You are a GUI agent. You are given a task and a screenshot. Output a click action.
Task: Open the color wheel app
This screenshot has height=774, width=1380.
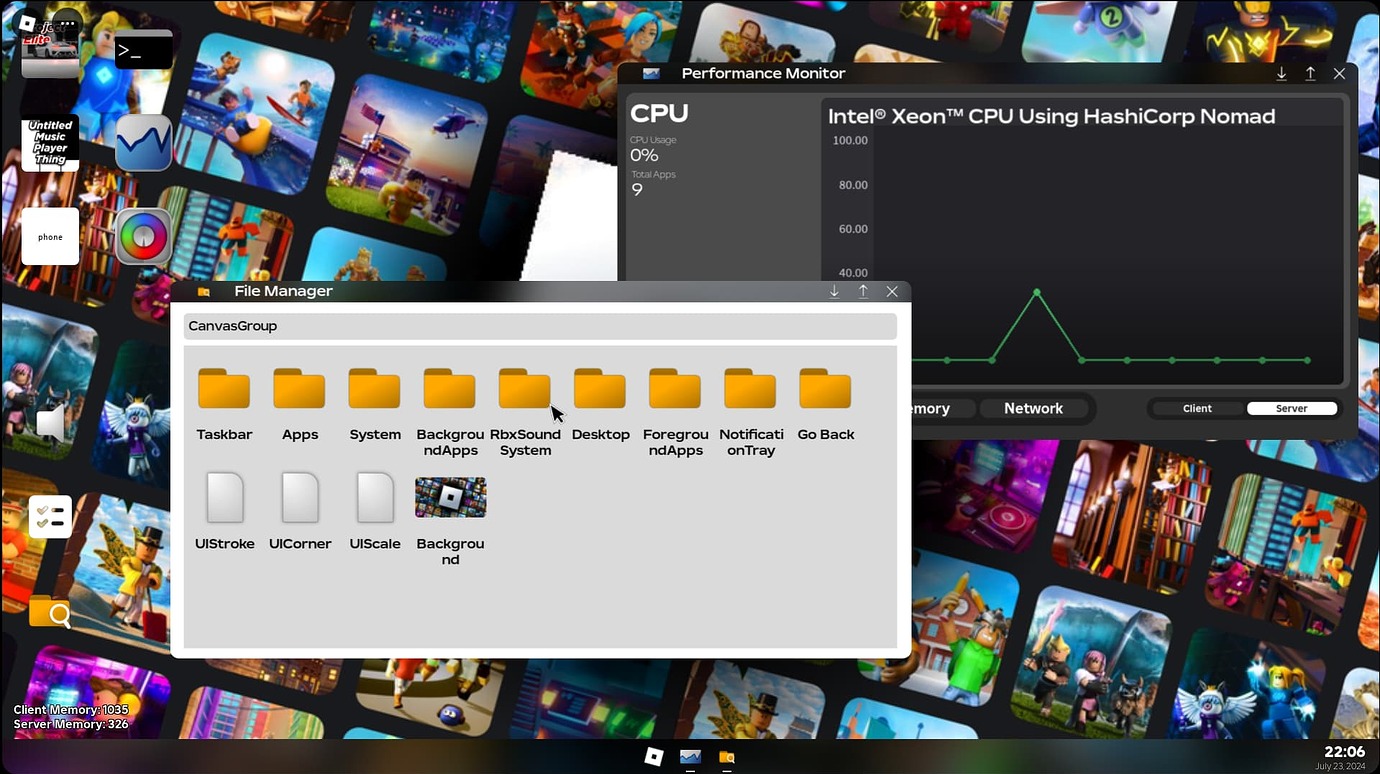pos(143,236)
